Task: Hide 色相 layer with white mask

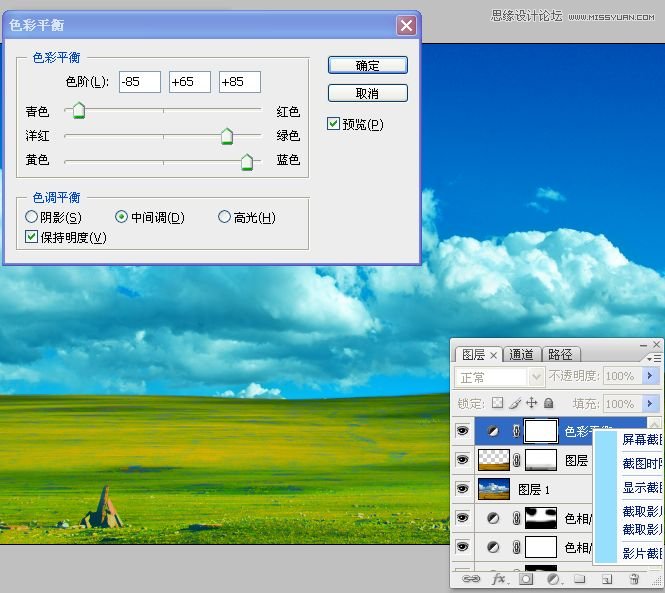Action: [x=462, y=547]
